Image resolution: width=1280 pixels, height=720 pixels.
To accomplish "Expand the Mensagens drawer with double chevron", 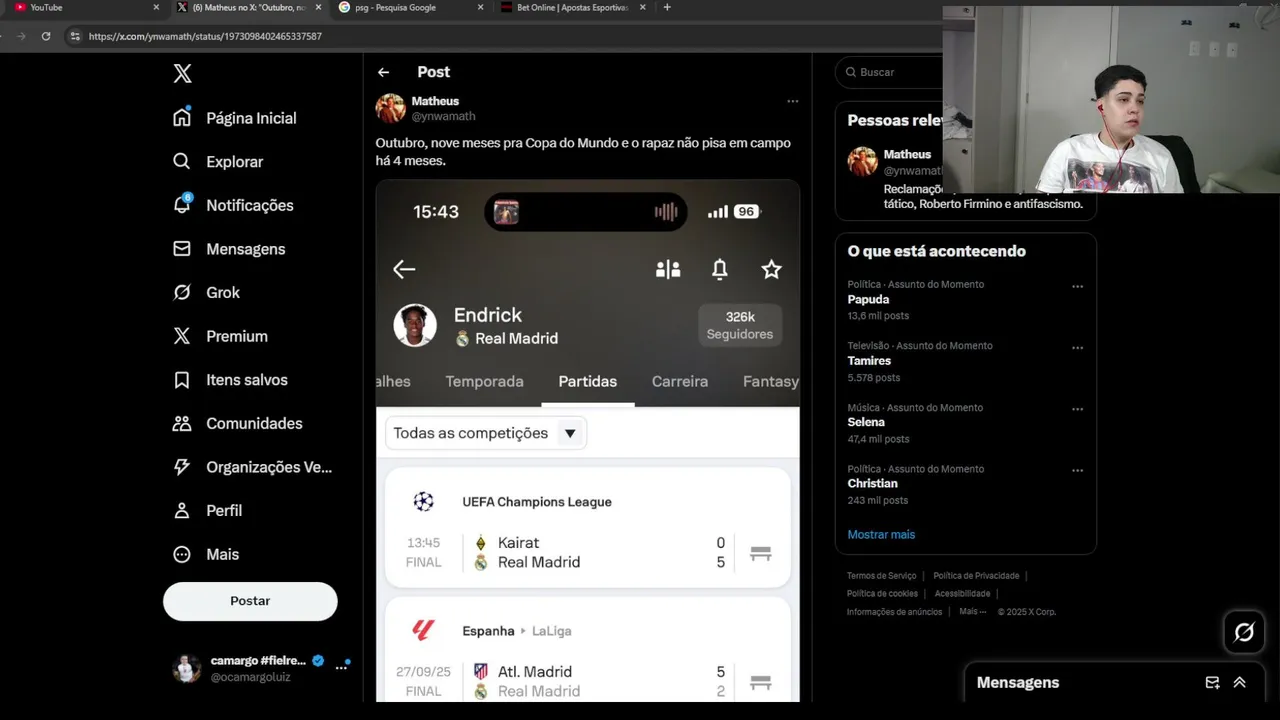I will [x=1239, y=682].
